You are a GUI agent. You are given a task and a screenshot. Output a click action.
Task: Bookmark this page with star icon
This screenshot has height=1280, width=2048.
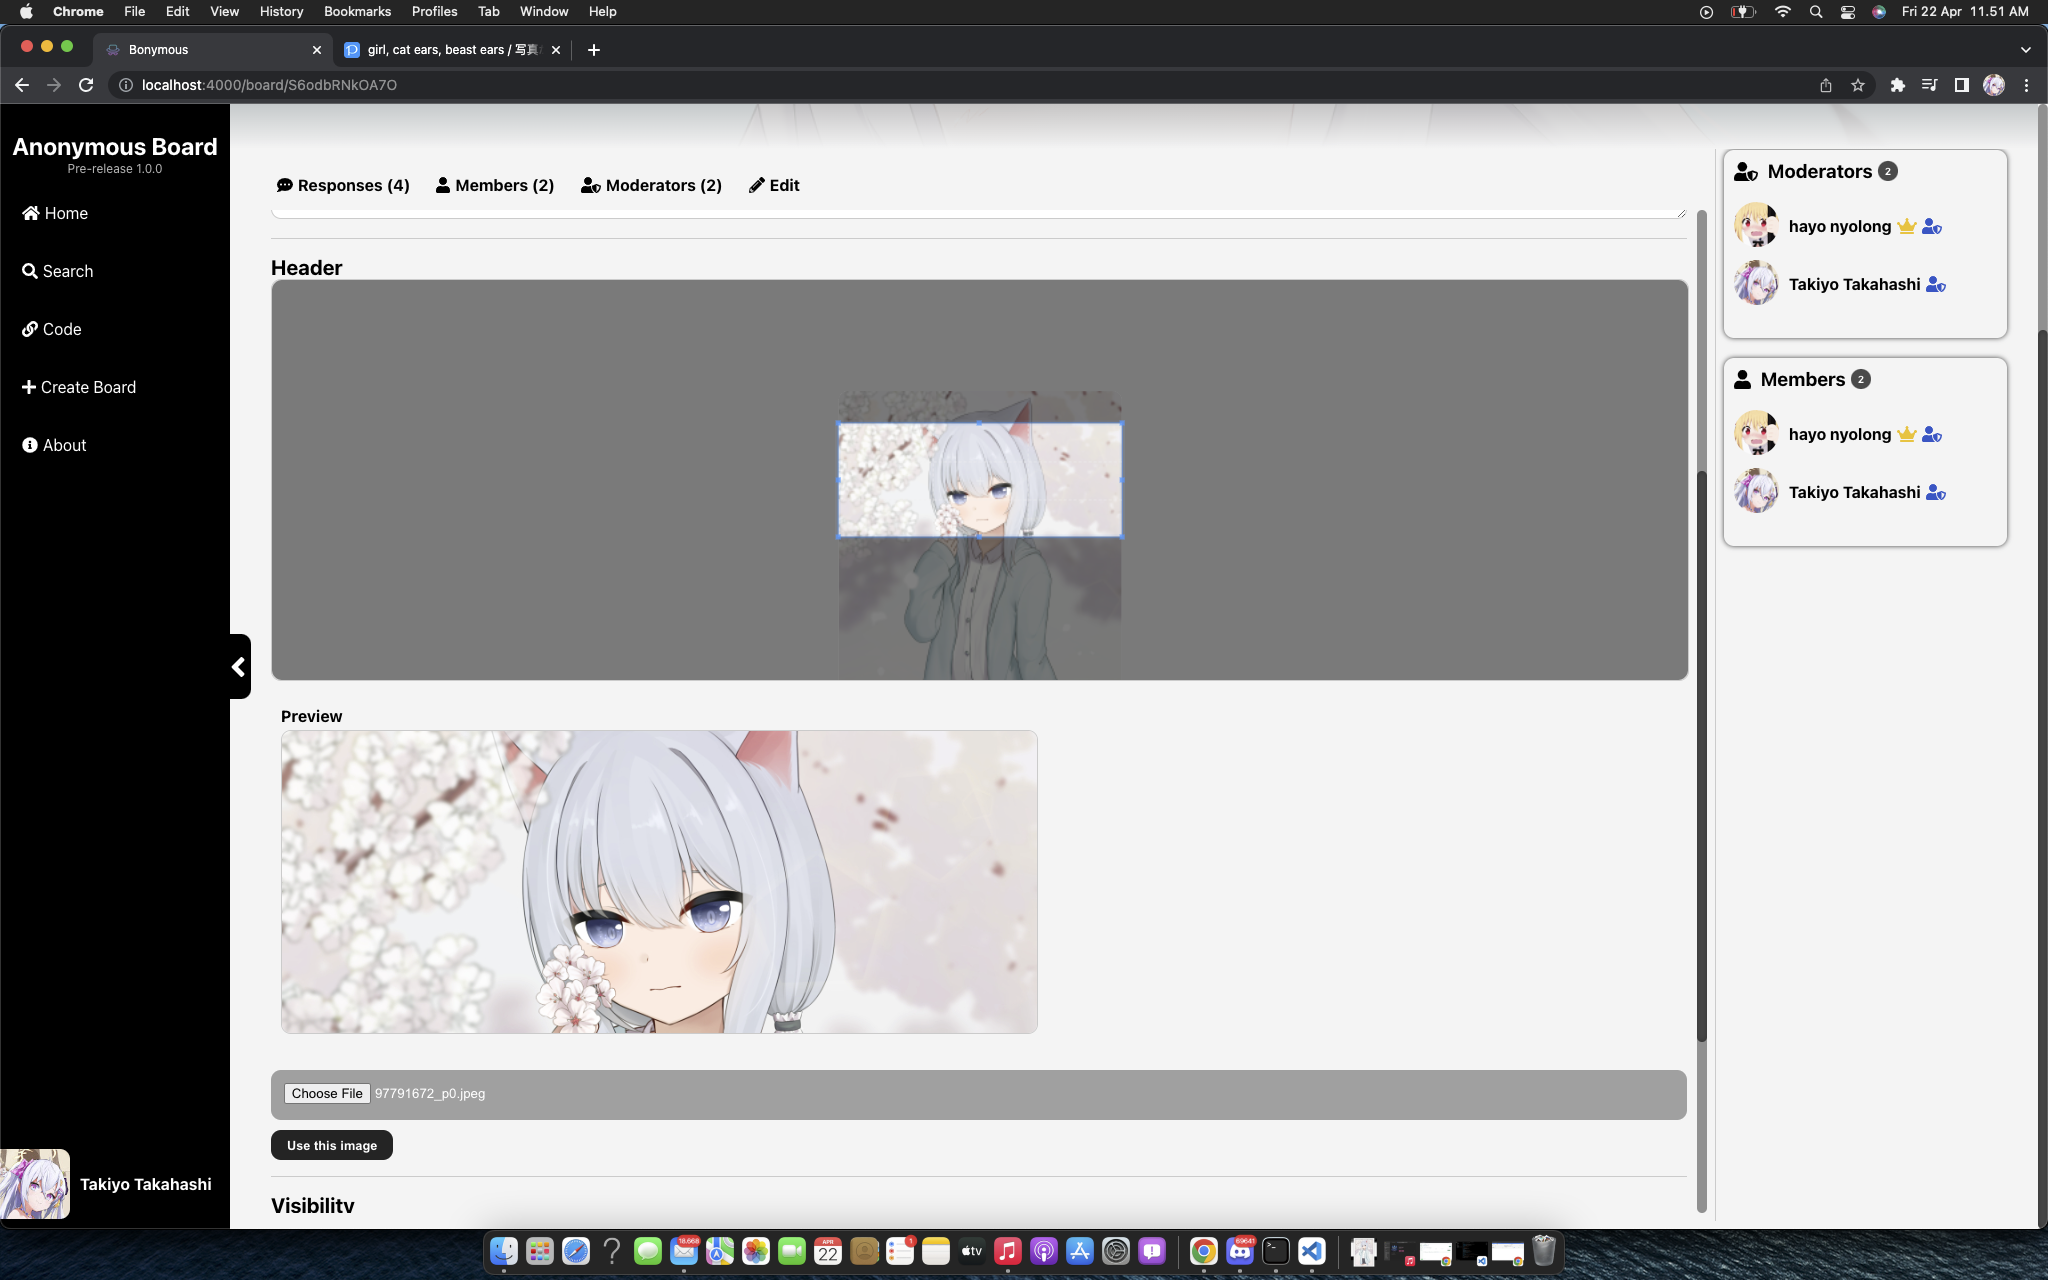click(x=1858, y=85)
